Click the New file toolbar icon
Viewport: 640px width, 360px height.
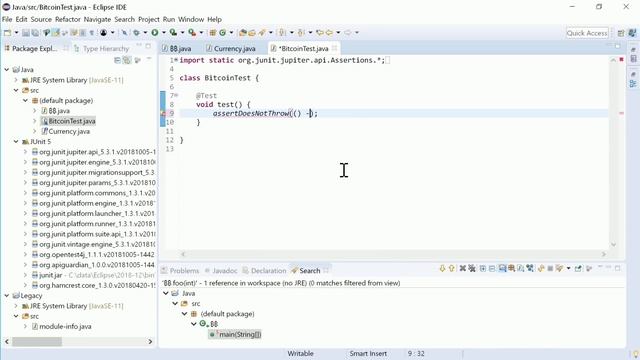click(x=7, y=33)
